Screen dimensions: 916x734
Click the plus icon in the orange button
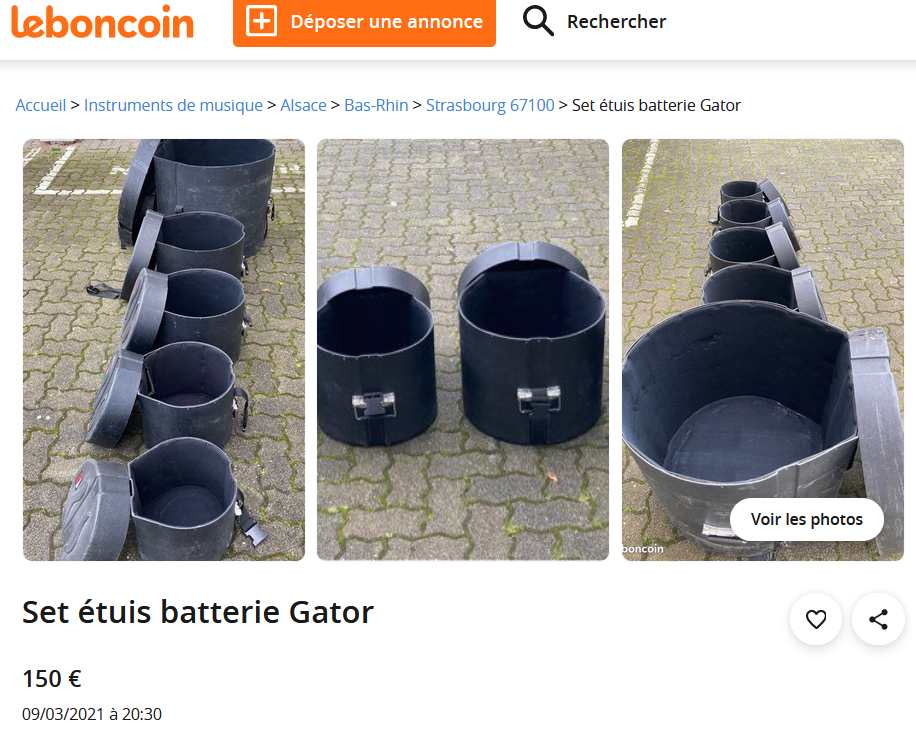click(261, 21)
